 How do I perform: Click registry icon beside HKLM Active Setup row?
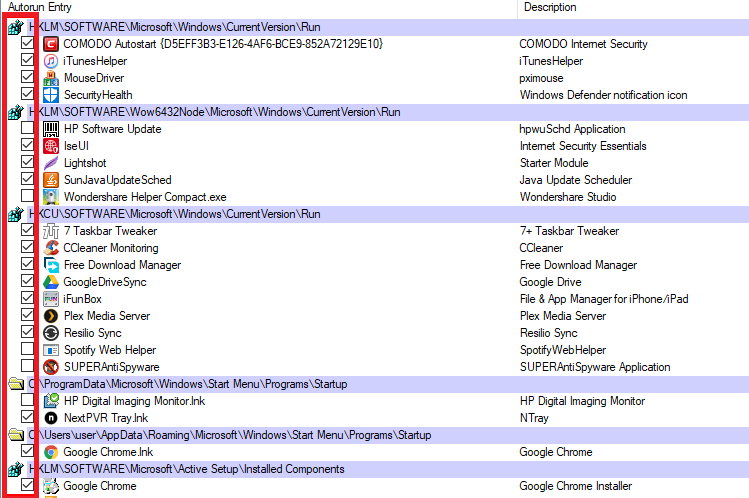(x=15, y=469)
